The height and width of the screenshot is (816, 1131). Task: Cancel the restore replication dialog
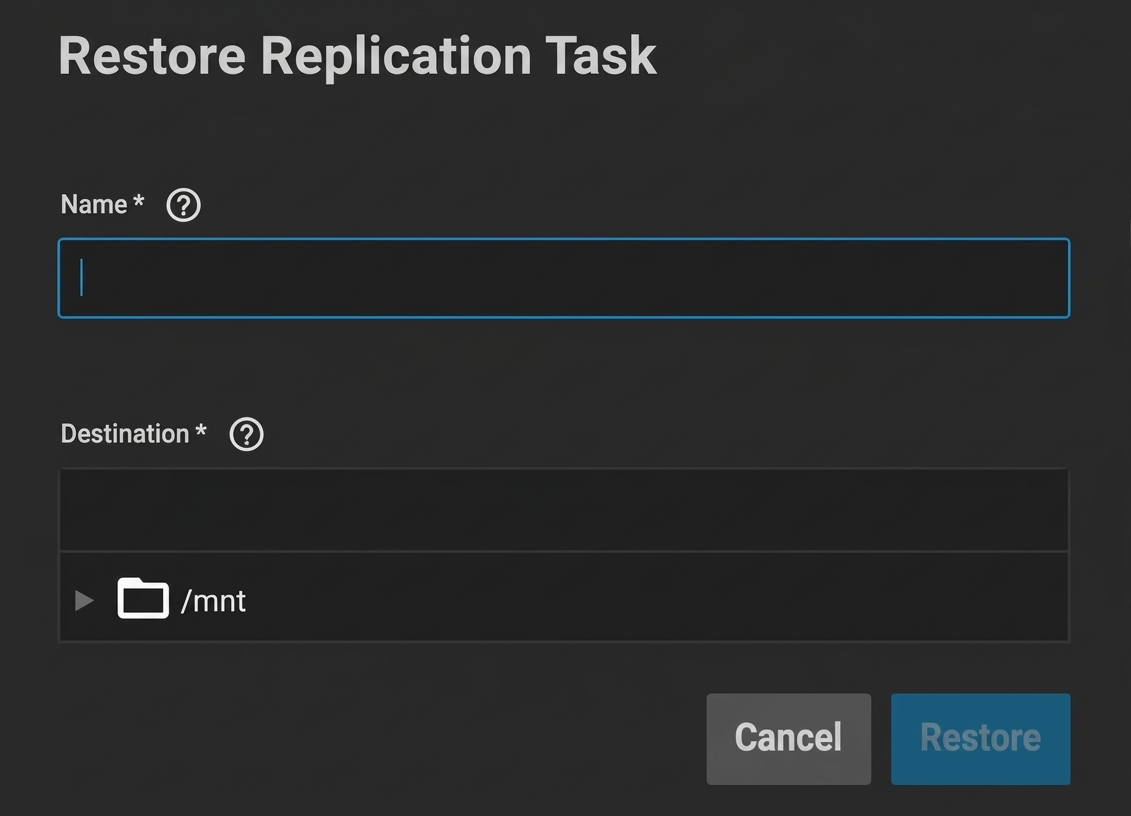pos(788,739)
